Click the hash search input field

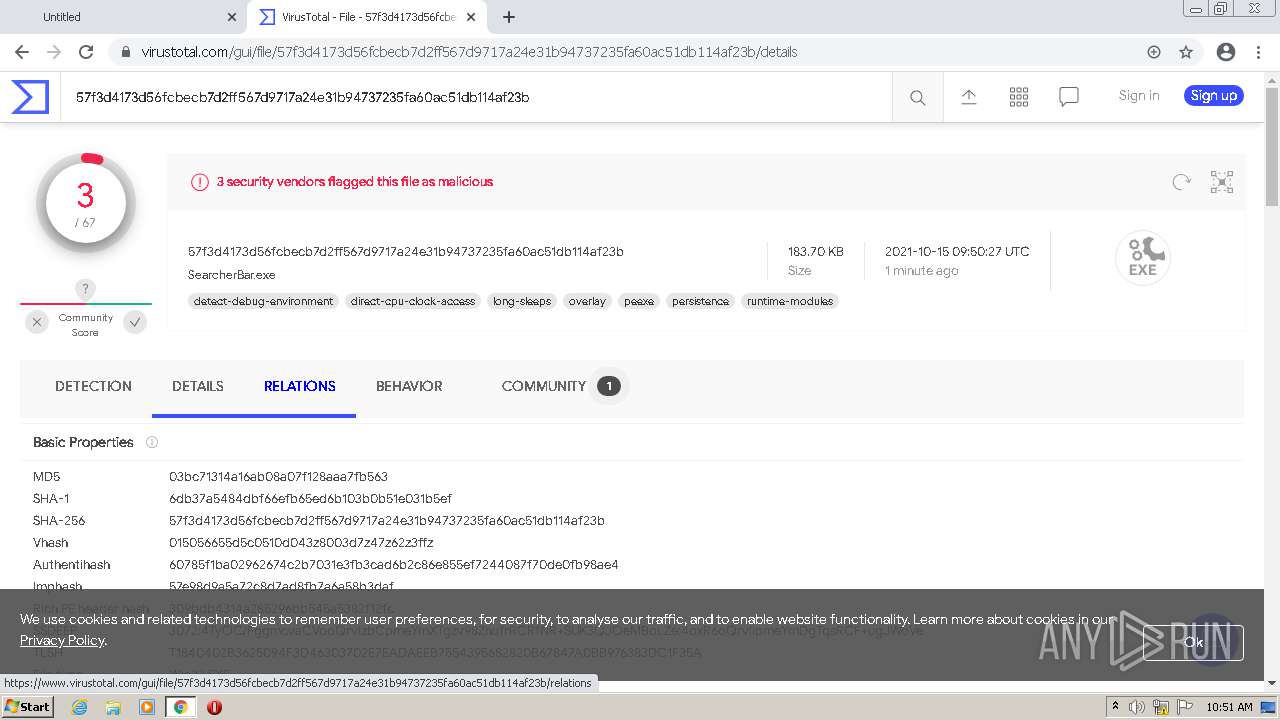(x=476, y=97)
